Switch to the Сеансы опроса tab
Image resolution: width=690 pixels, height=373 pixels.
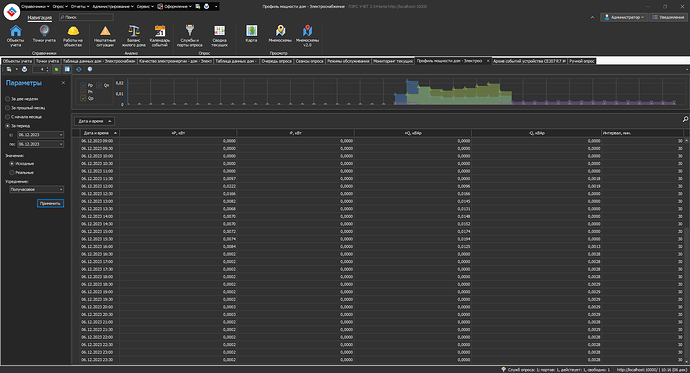click(309, 61)
